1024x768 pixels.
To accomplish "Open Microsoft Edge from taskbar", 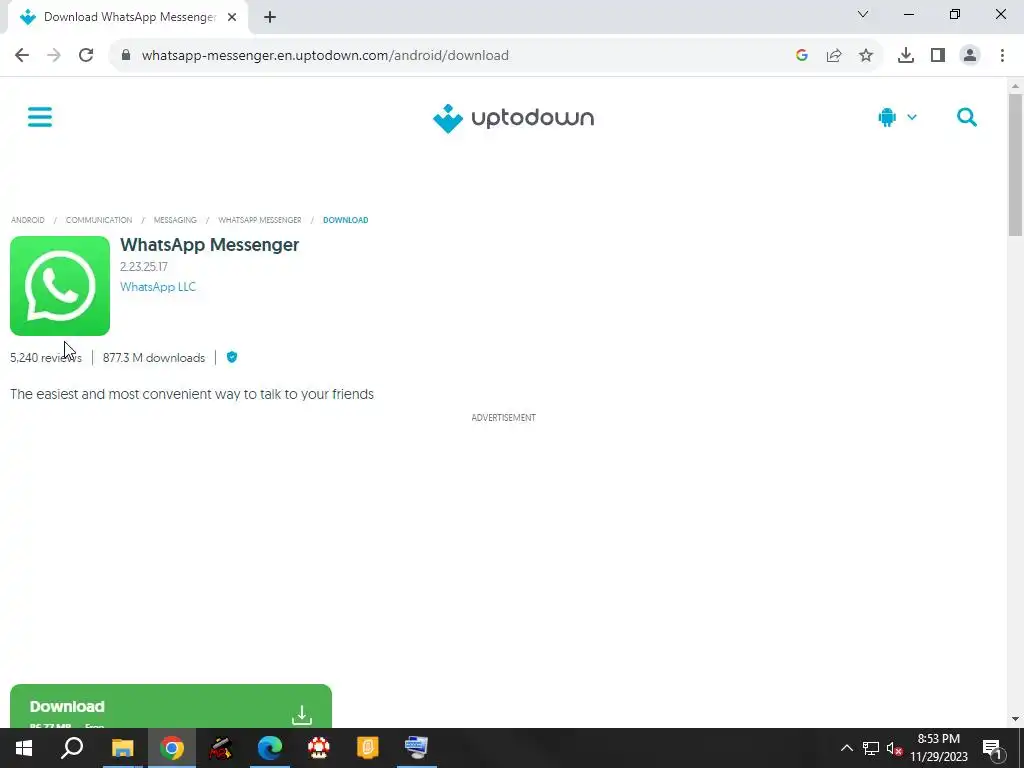I will (x=270, y=748).
